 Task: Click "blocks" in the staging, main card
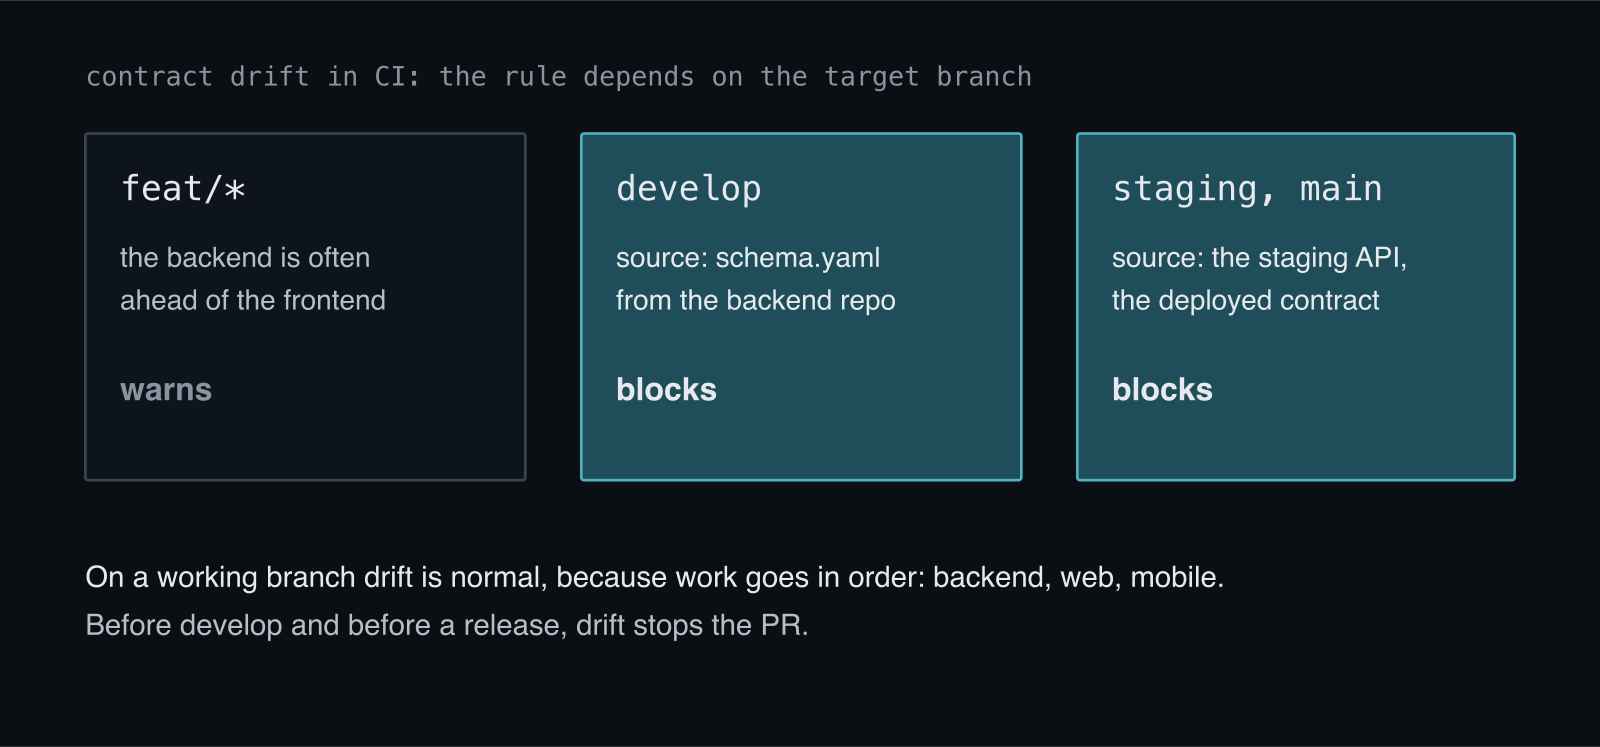point(1163,390)
